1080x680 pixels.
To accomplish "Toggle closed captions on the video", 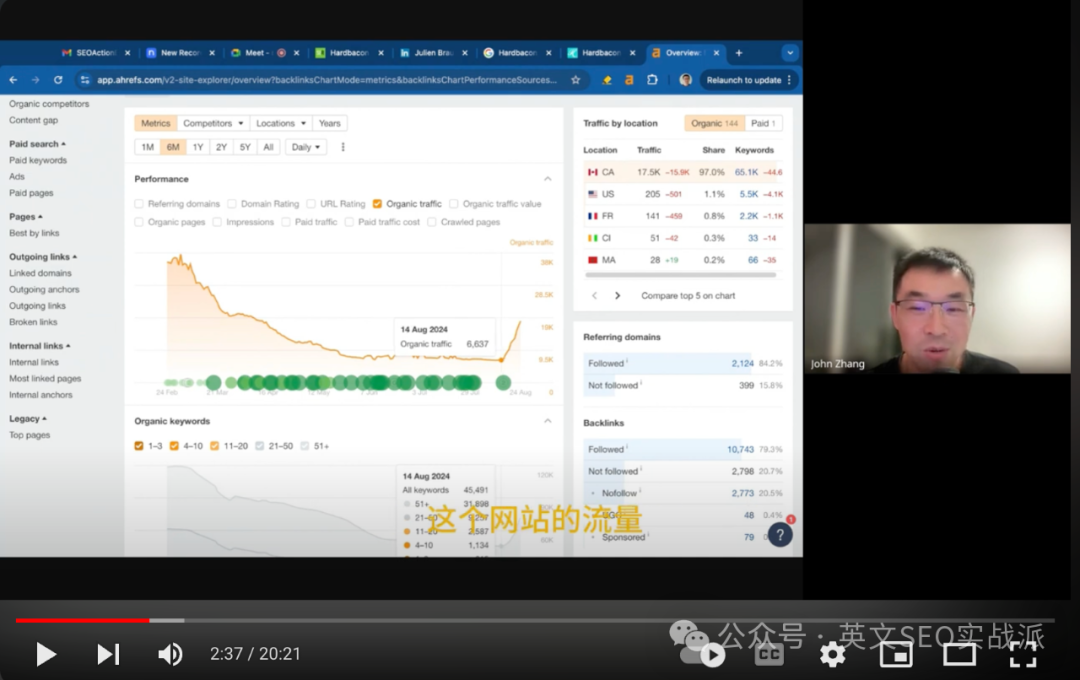I will (x=769, y=654).
